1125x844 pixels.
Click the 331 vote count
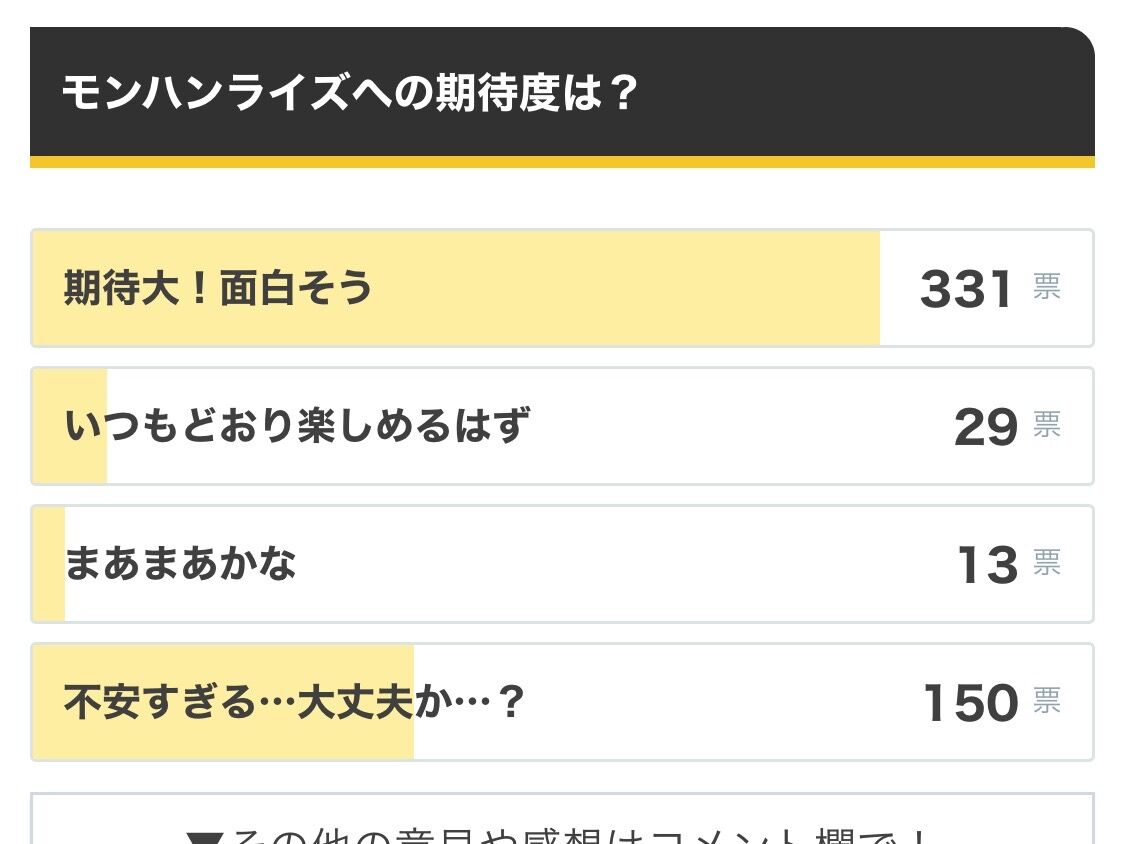tap(966, 289)
